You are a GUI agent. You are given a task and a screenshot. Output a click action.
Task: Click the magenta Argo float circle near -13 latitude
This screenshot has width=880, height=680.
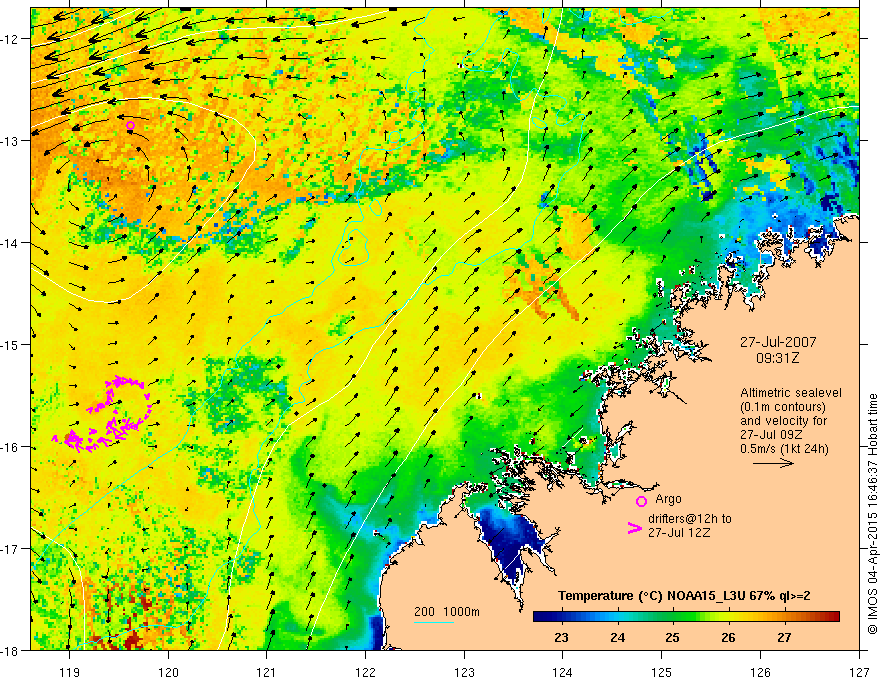[130, 125]
